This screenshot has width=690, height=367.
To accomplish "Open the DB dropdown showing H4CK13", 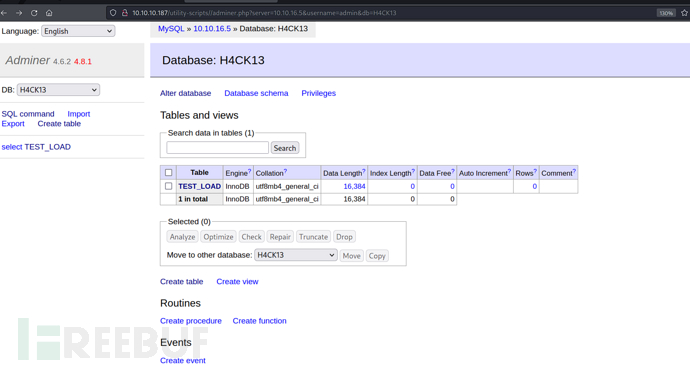I will (x=58, y=90).
